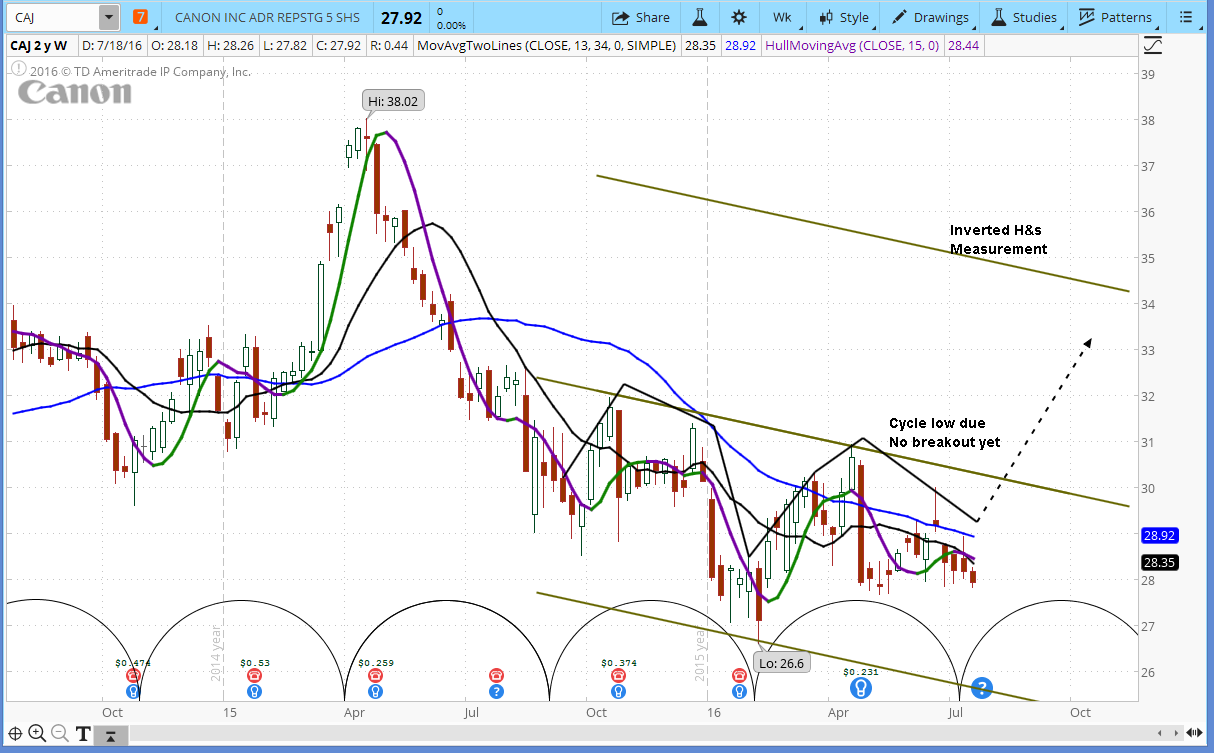Click the CAJ 2 y W chart label
Image resolution: width=1214 pixels, height=753 pixels.
(x=39, y=45)
